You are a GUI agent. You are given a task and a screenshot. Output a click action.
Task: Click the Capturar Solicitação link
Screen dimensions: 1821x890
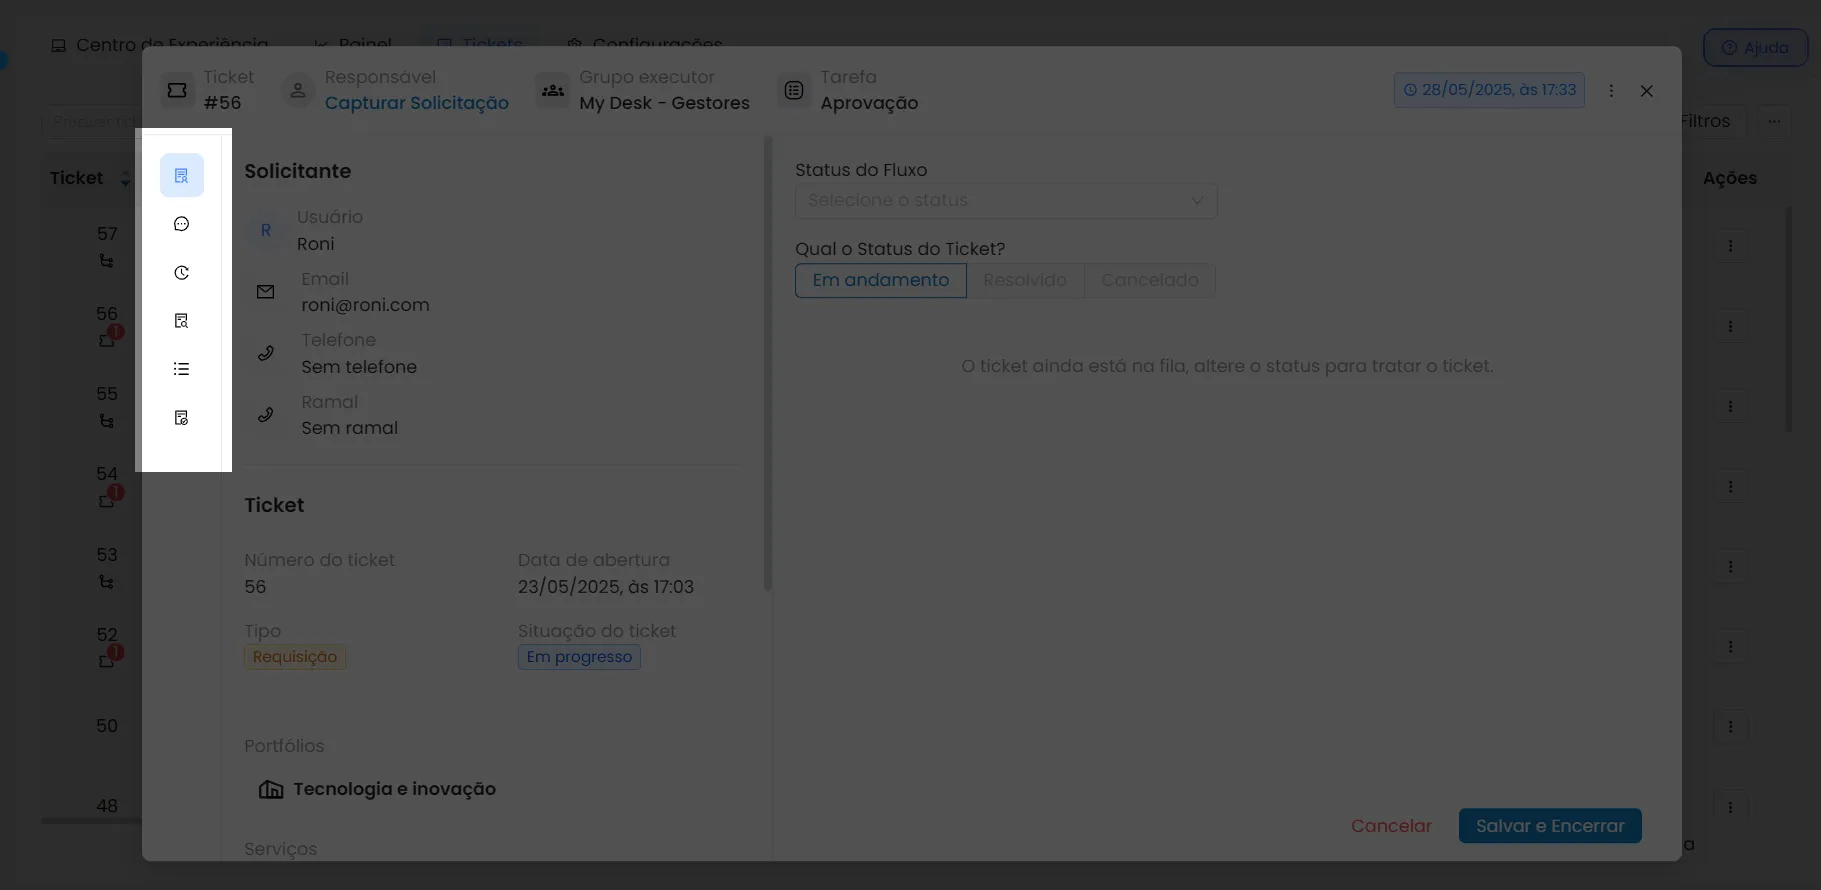pos(417,103)
